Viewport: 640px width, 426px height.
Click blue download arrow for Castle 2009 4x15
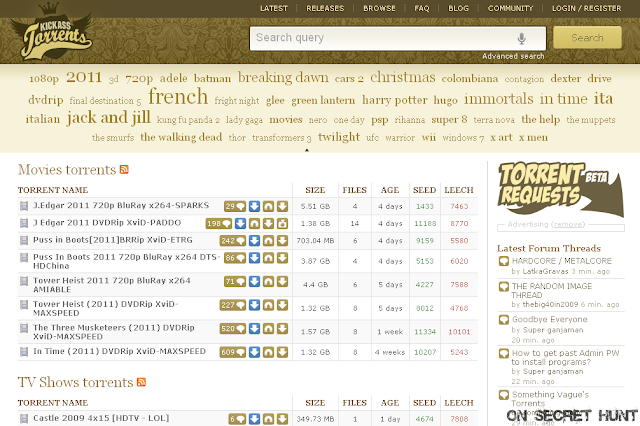pos(254,419)
